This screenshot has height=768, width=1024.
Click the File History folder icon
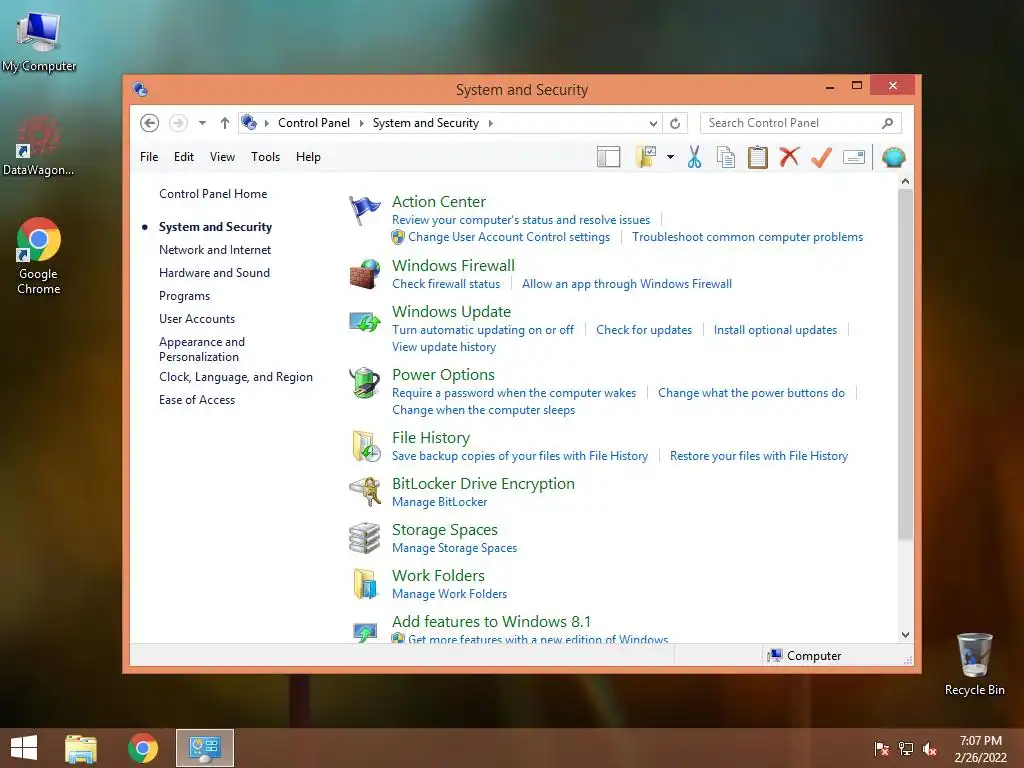tap(366, 446)
